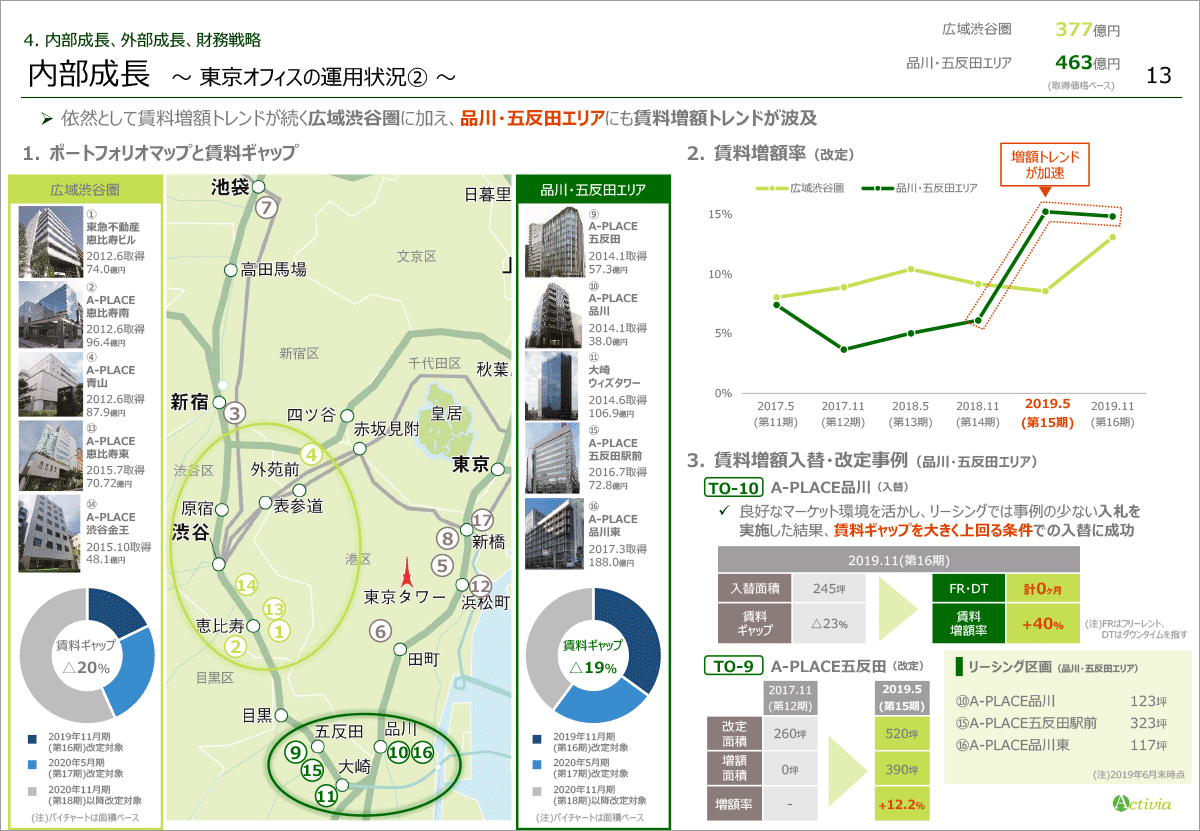Click the Tokyo Tower icon on the map
This screenshot has width=1200, height=831.
[406, 572]
